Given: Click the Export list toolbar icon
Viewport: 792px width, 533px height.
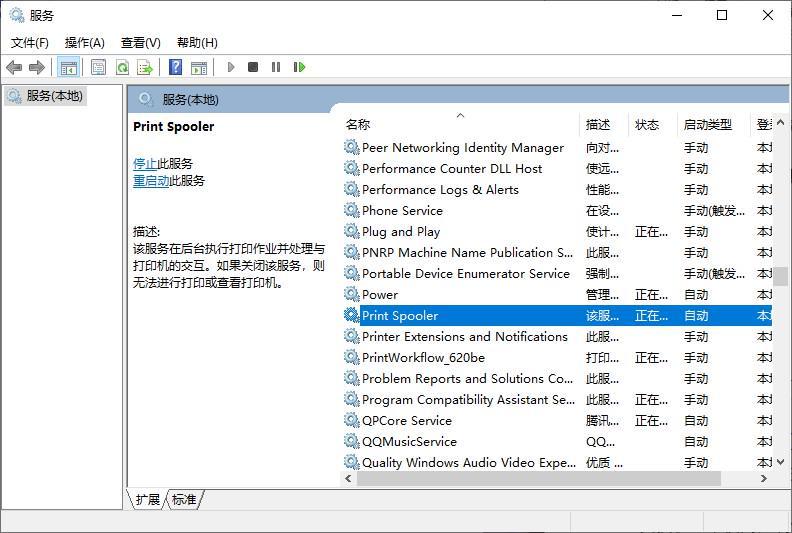Looking at the screenshot, I should click(x=145, y=67).
